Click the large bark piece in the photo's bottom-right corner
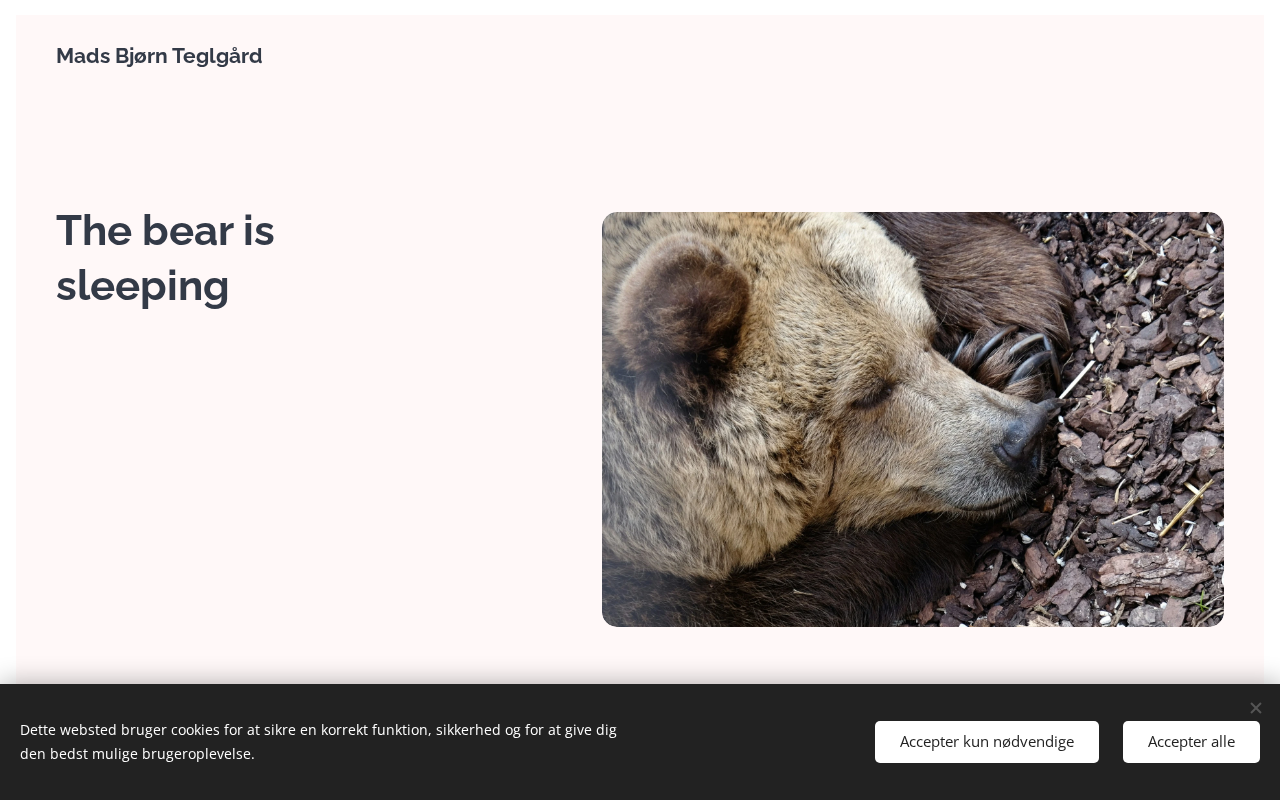Viewport: 1280px width, 800px height. (x=1155, y=574)
